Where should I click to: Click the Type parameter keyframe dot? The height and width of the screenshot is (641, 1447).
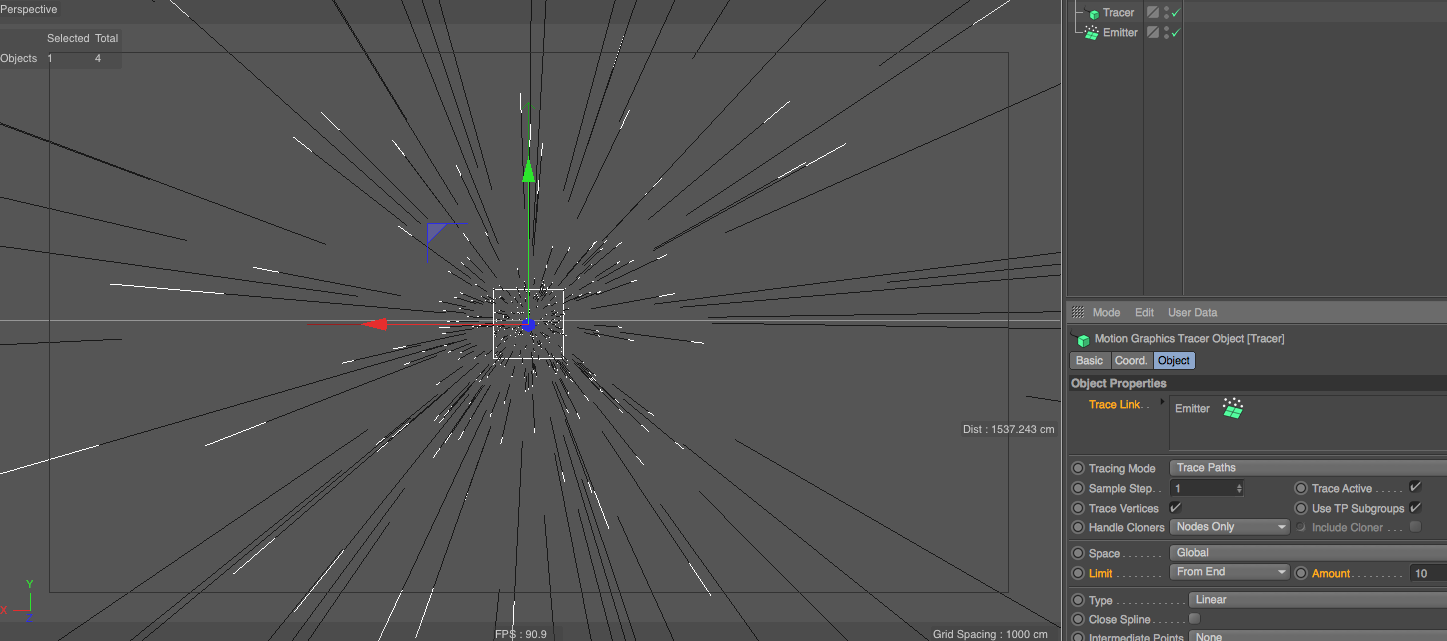click(1078, 600)
